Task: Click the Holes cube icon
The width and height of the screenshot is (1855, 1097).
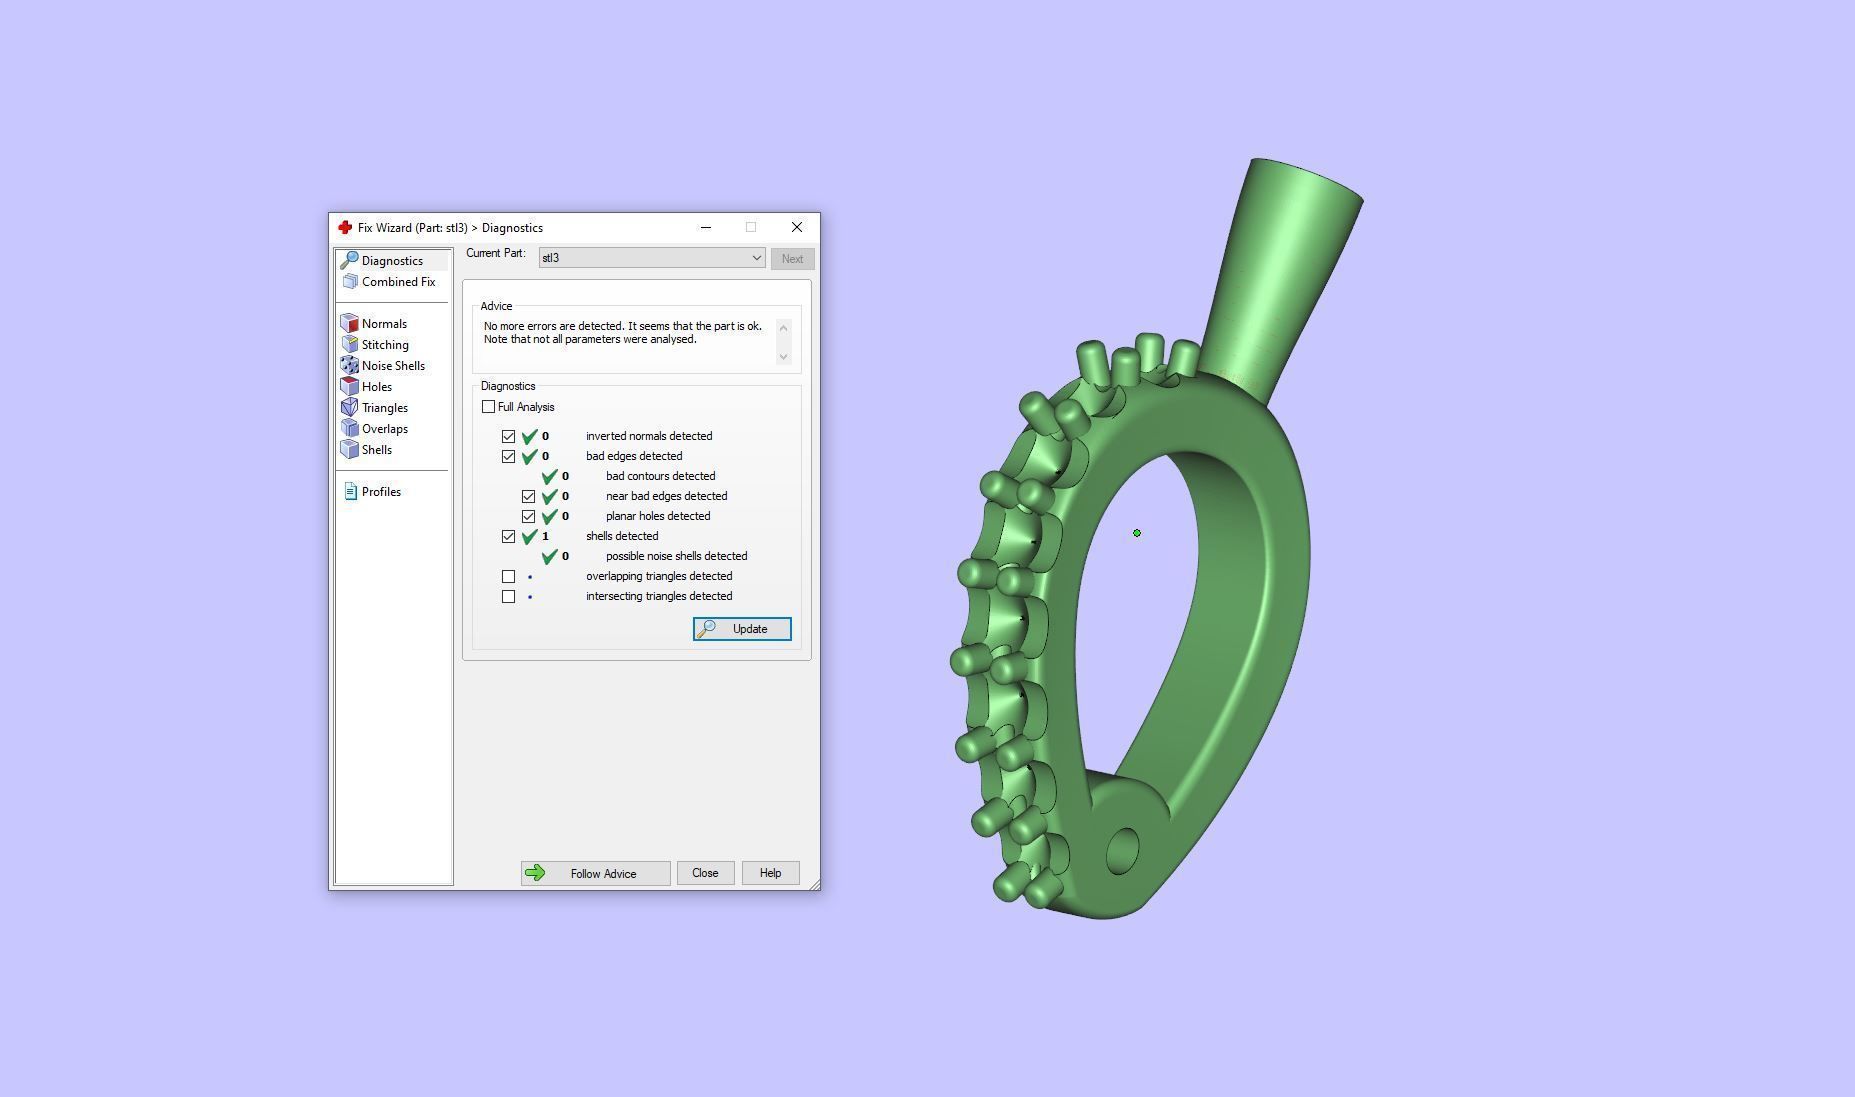Action: 349,387
